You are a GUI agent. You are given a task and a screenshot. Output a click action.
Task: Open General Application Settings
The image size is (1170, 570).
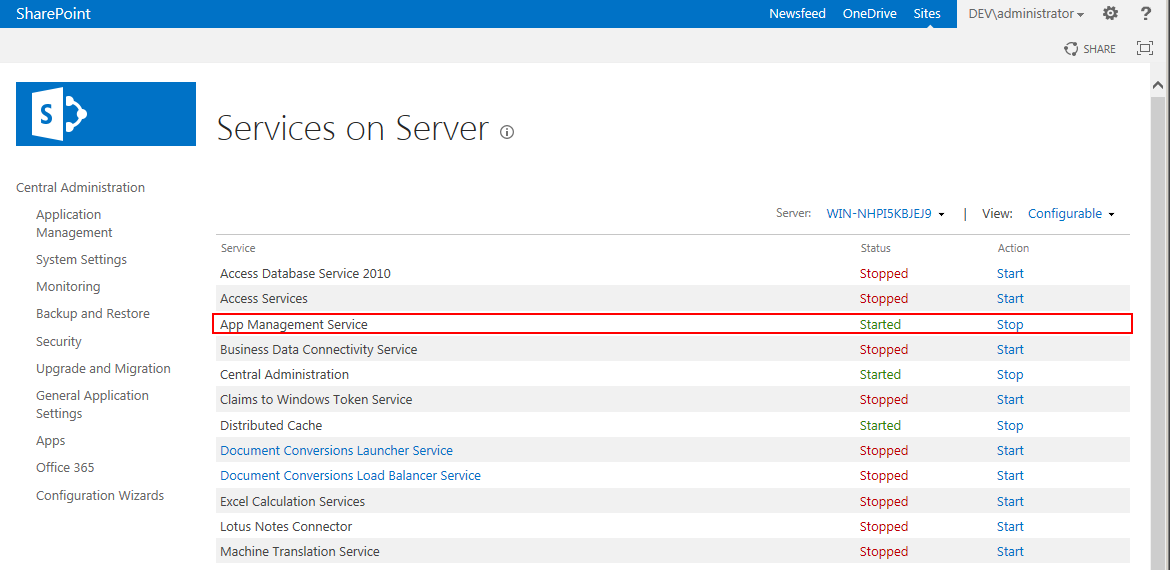click(93, 404)
